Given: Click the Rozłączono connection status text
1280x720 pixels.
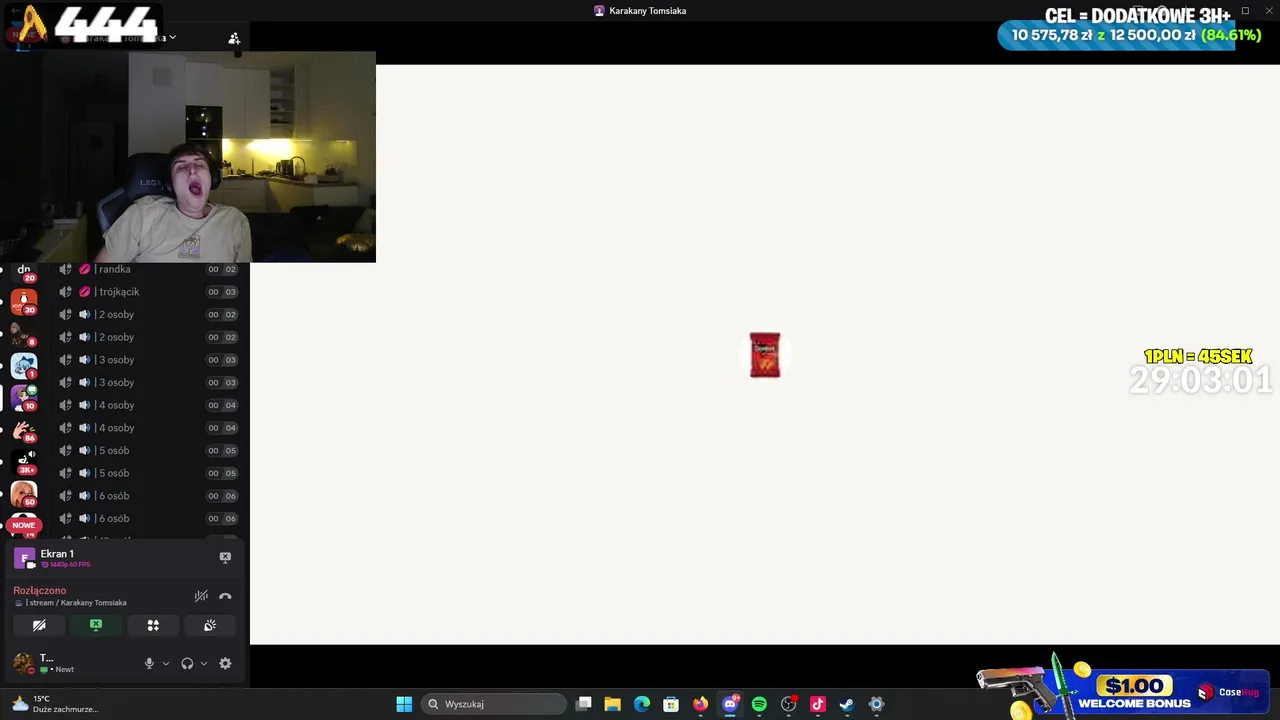Looking at the screenshot, I should [x=40, y=590].
